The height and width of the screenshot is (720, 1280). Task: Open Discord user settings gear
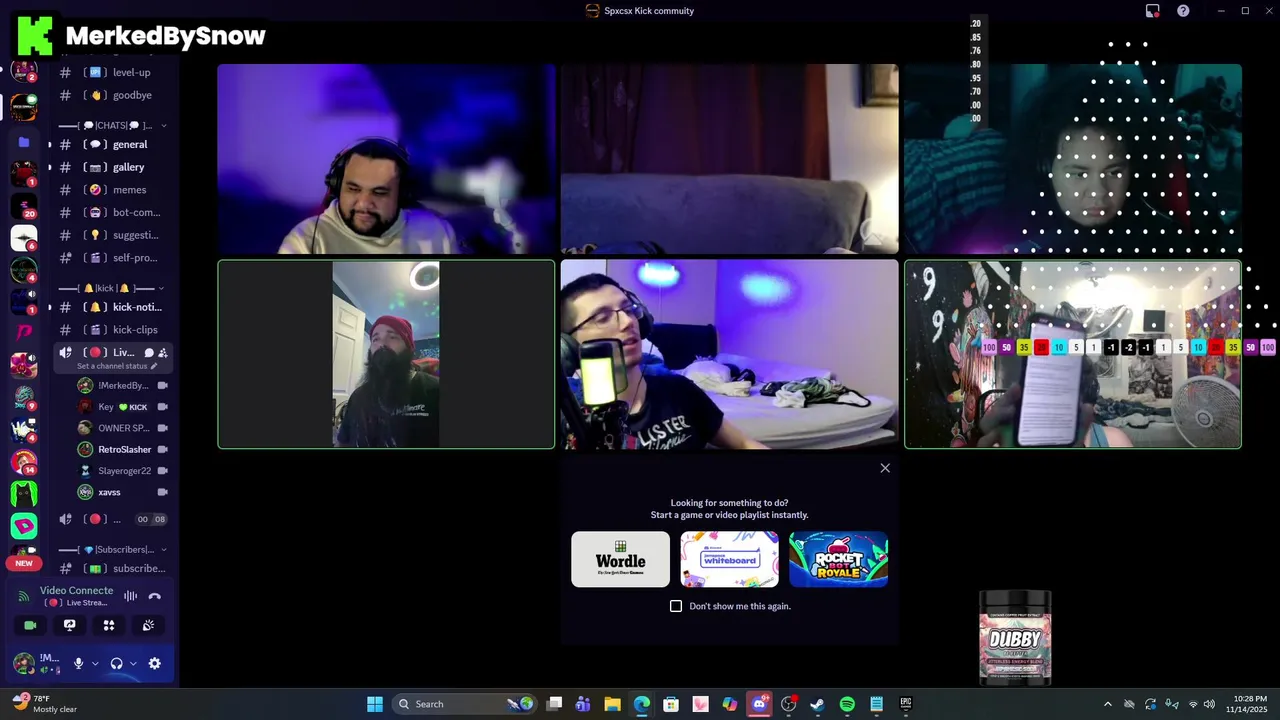coord(154,663)
